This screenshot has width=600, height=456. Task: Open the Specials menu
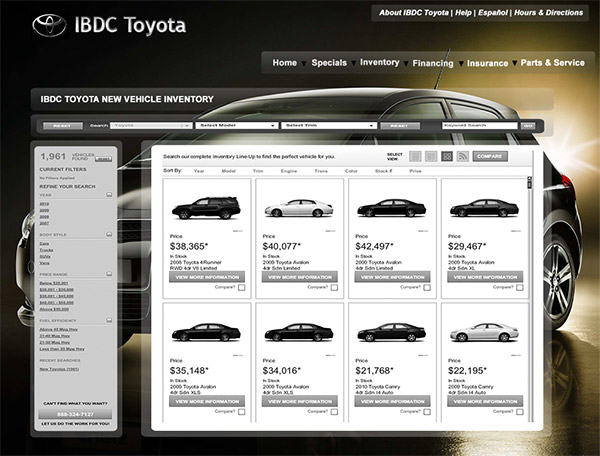(x=329, y=63)
